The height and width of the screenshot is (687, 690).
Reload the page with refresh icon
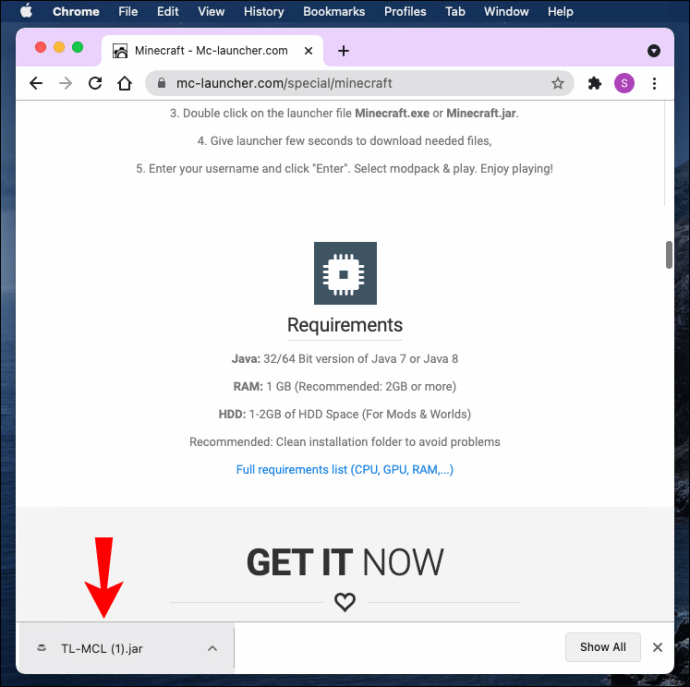95,83
